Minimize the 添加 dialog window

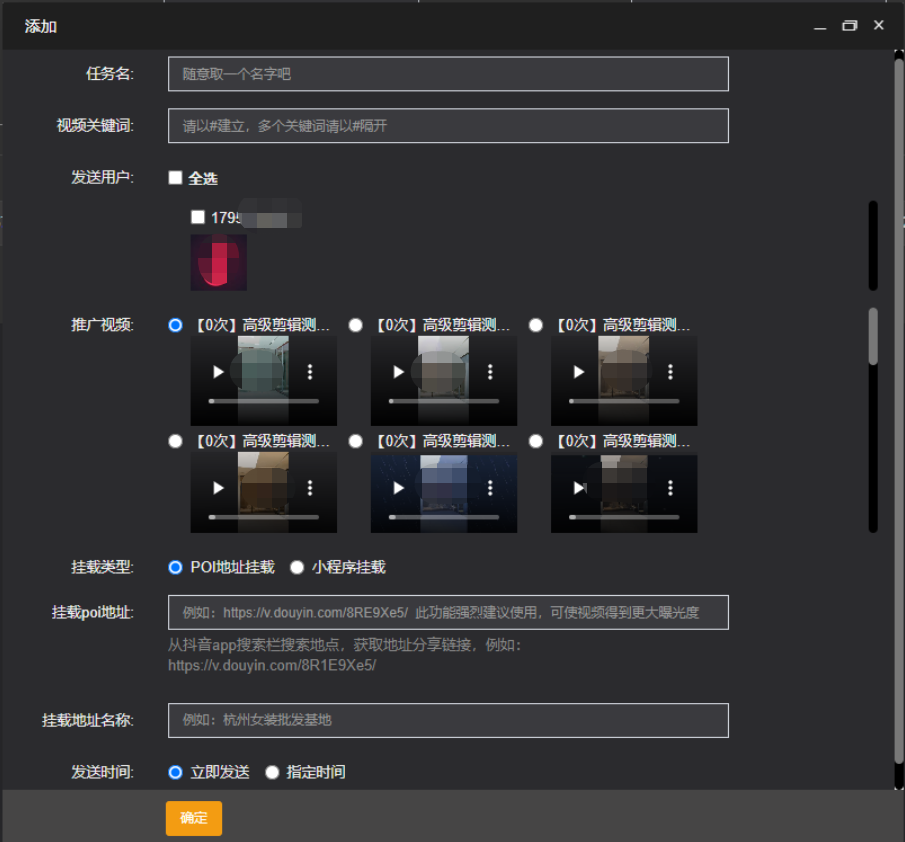coord(820,26)
